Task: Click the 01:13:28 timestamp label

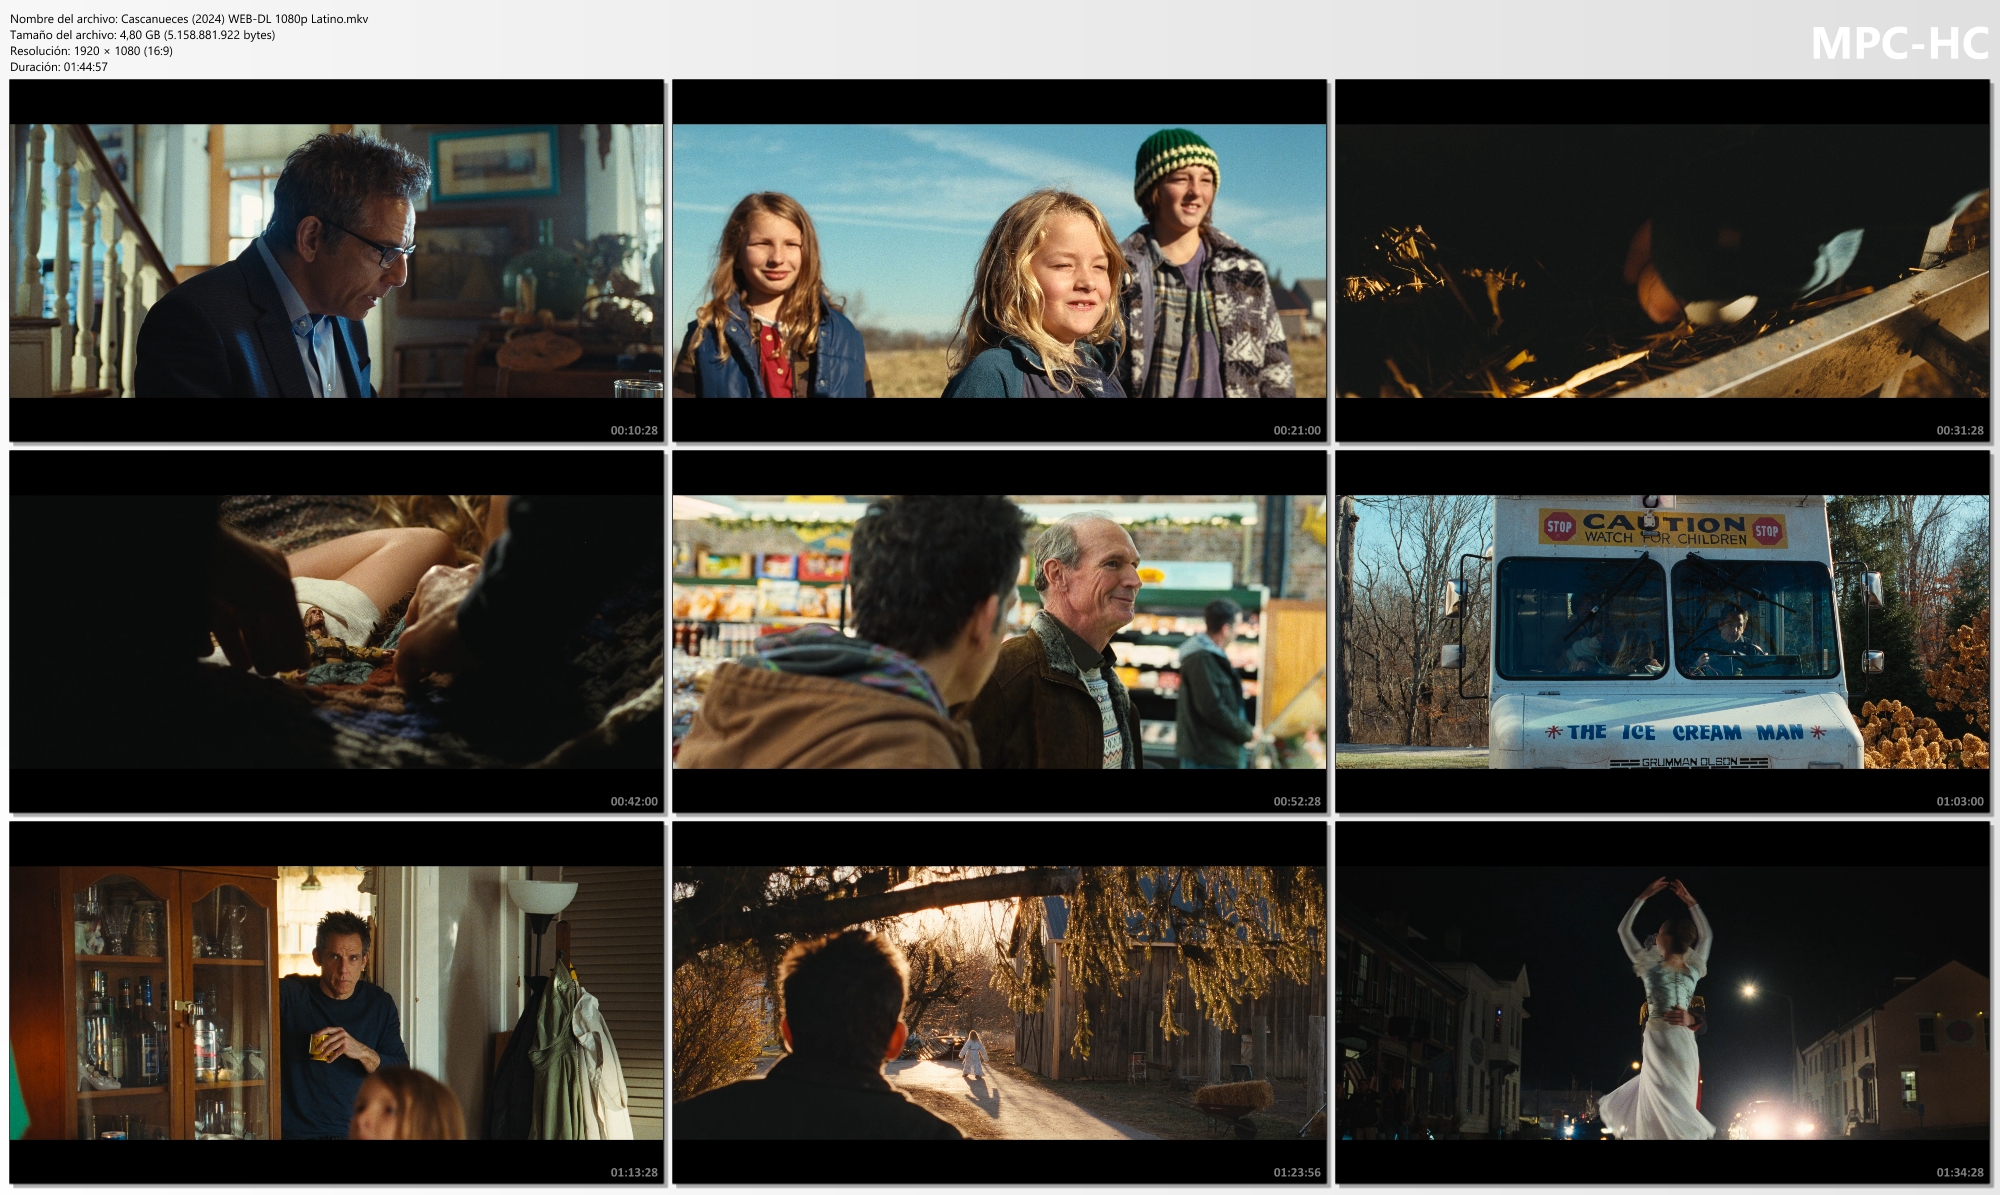Action: [x=634, y=1173]
